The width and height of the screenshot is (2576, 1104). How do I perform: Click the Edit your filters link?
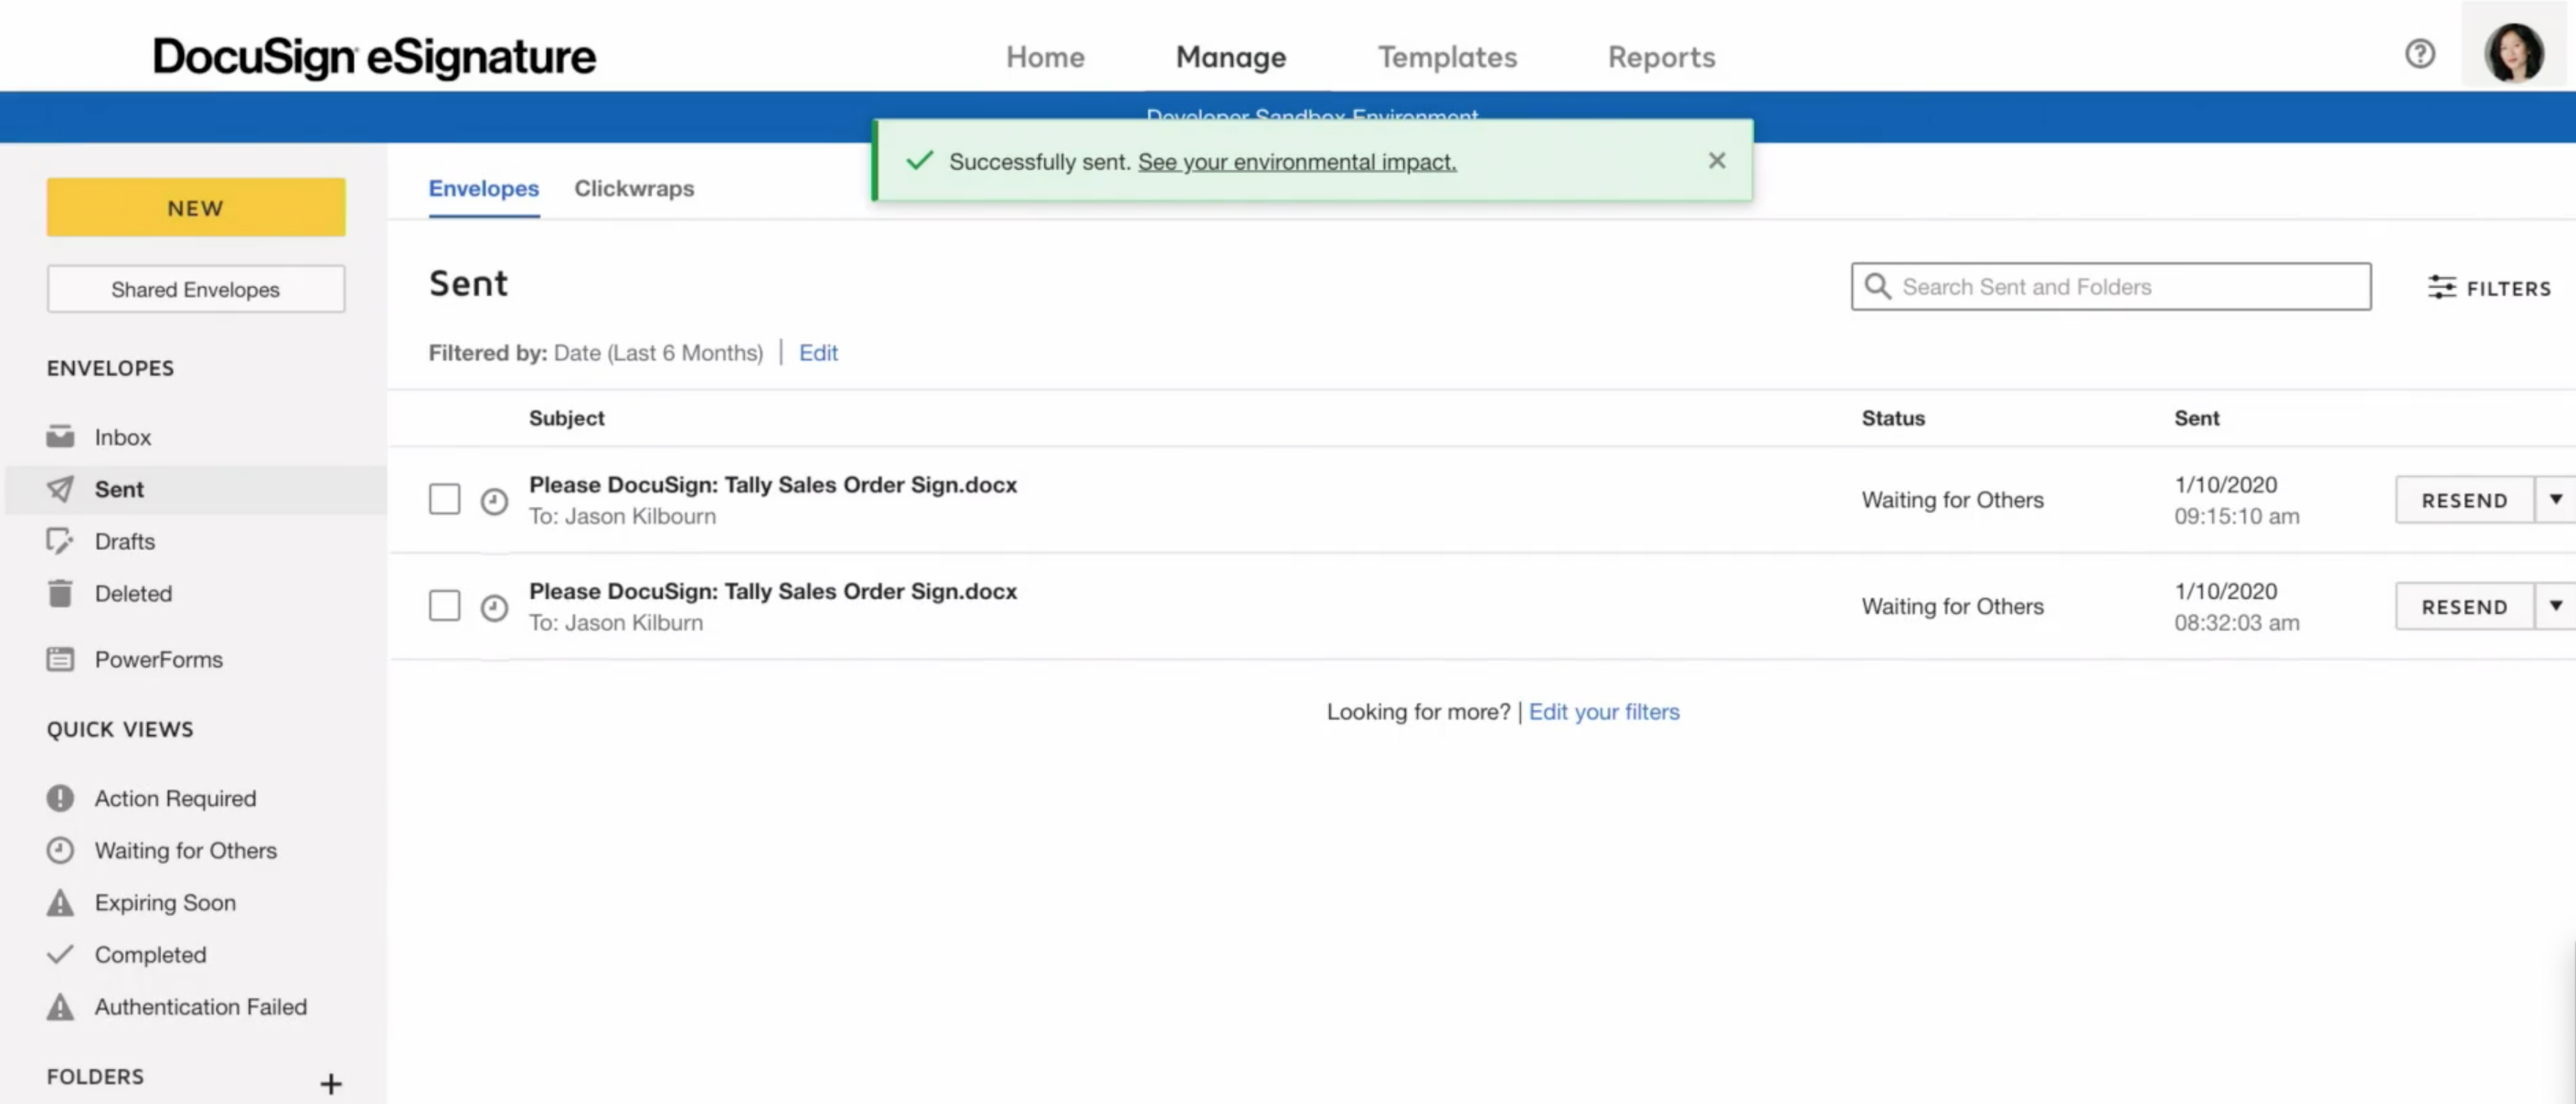1603,711
